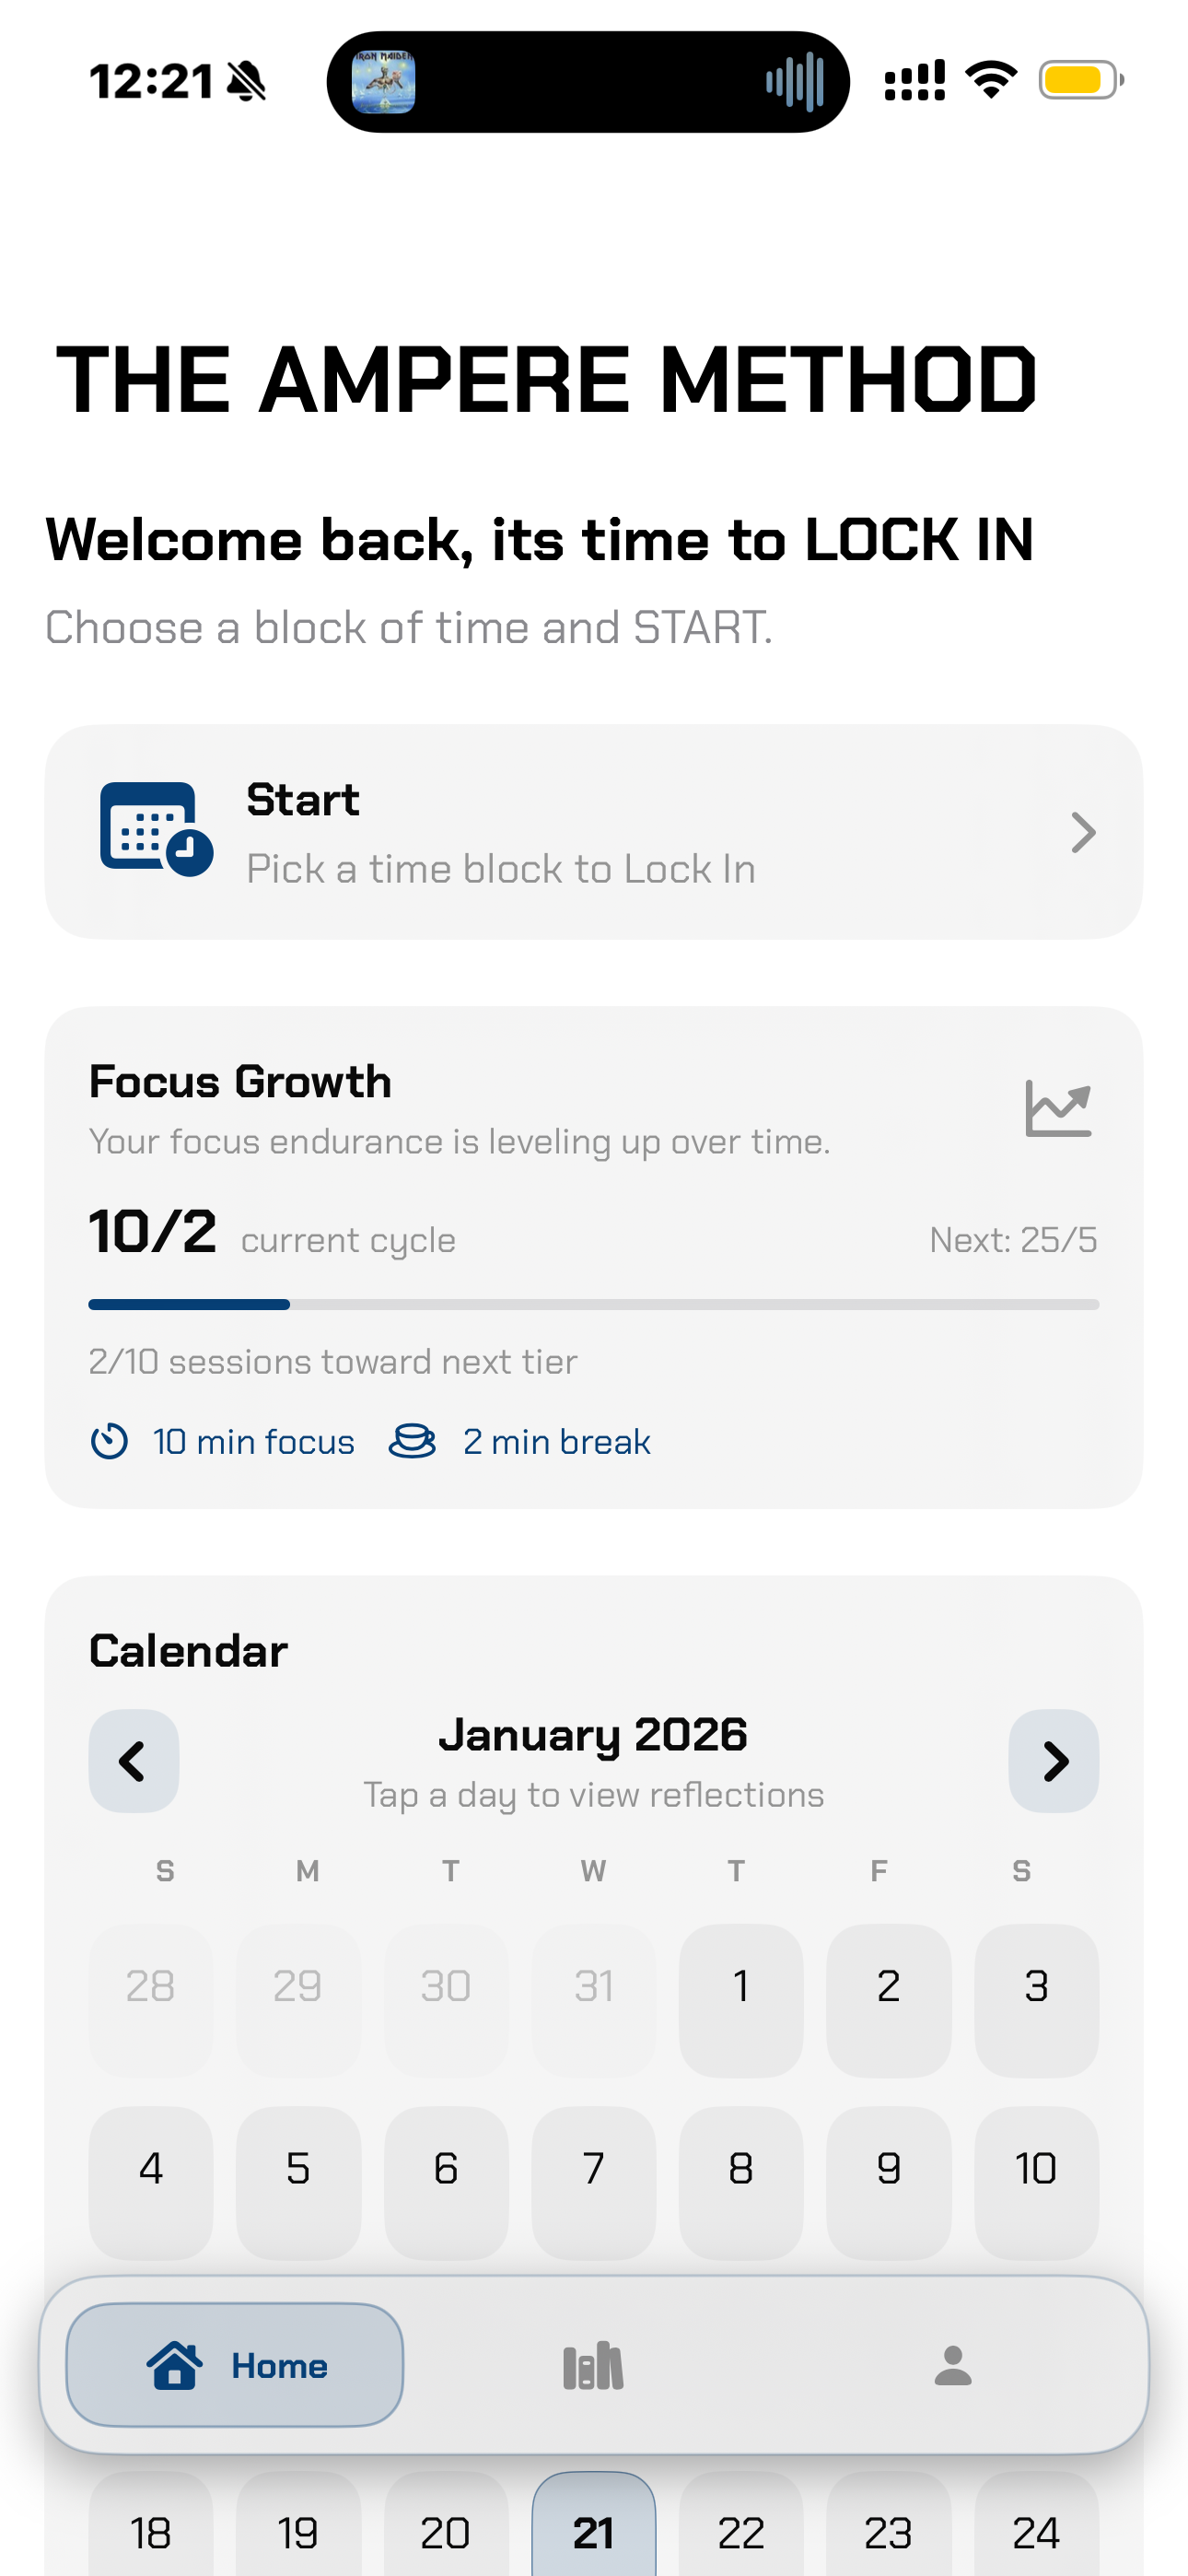Tap the house icon in Home tab
This screenshot has height=2576, width=1188.
(x=175, y=2366)
